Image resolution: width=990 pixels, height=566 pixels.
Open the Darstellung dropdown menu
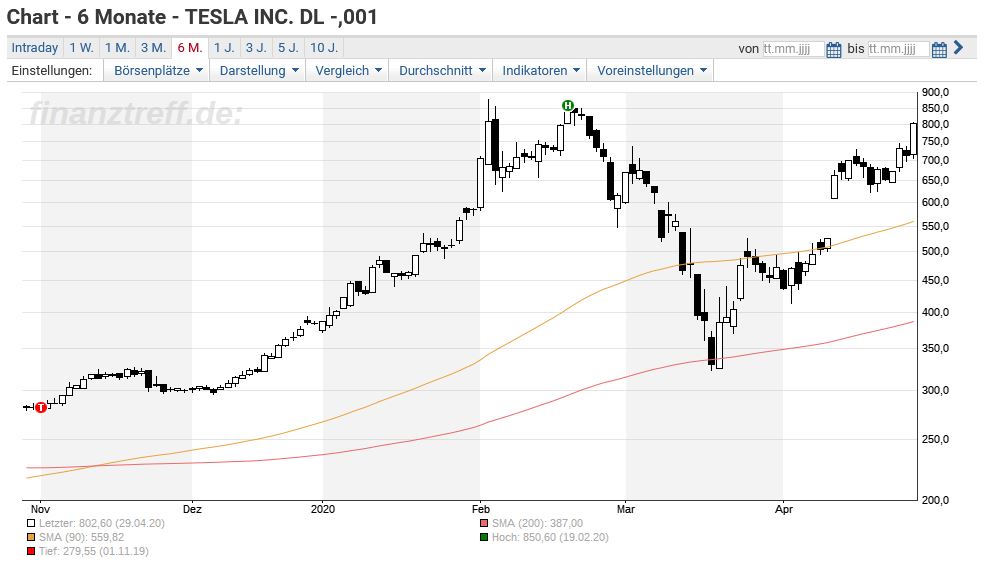[x=259, y=71]
